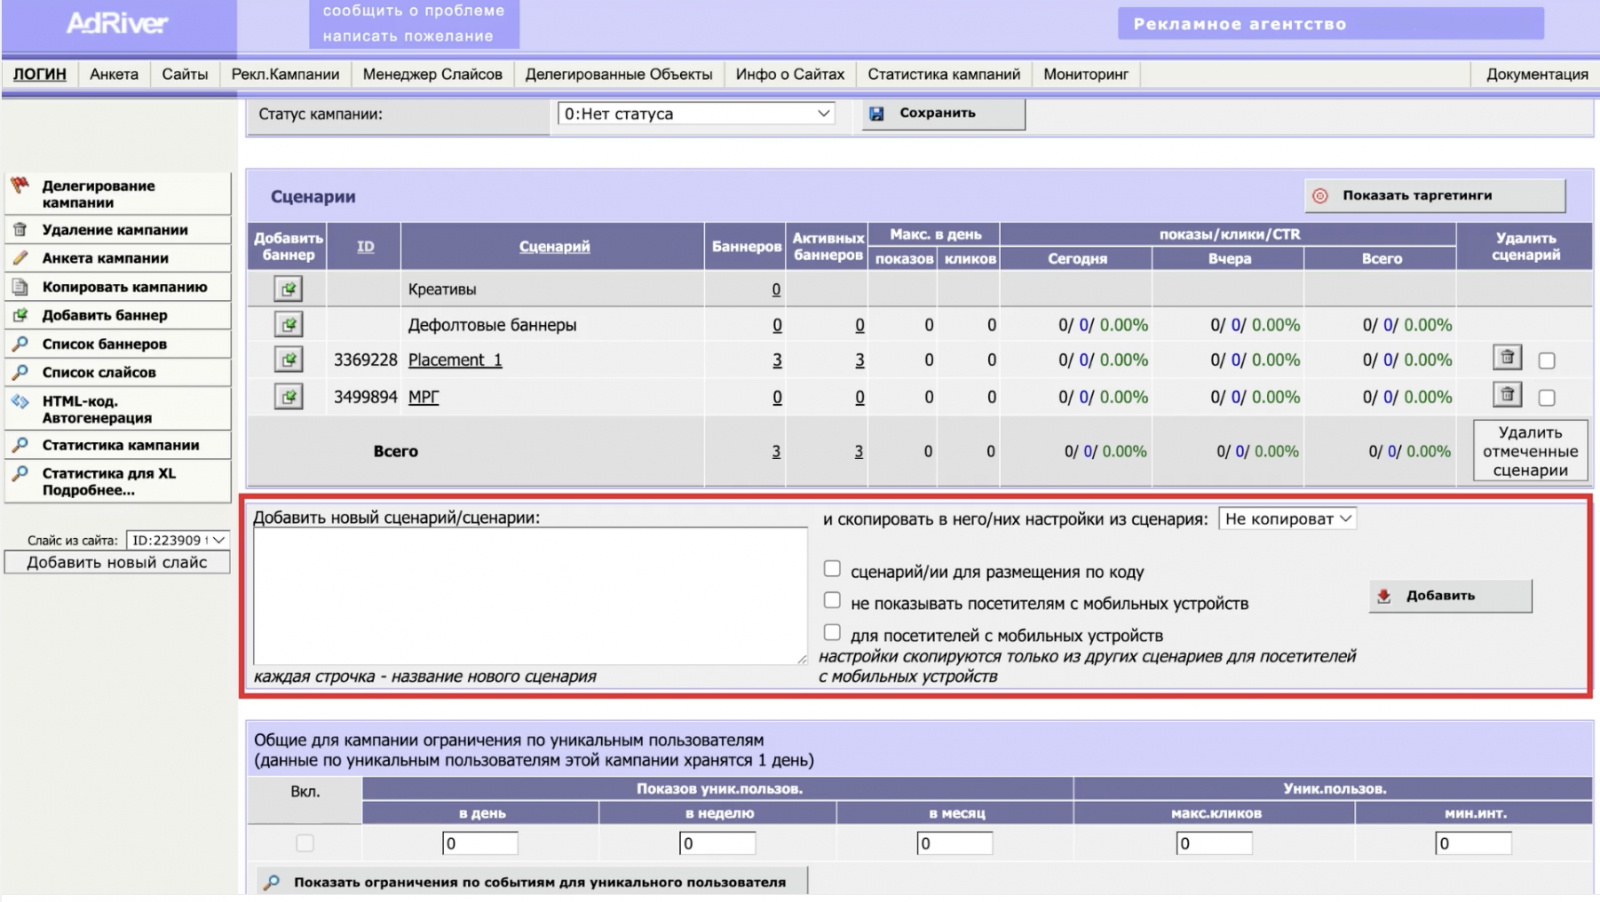Click add-banner icon in Дефолтовые баннеры row
The height and width of the screenshot is (902, 1600).
[x=288, y=325]
